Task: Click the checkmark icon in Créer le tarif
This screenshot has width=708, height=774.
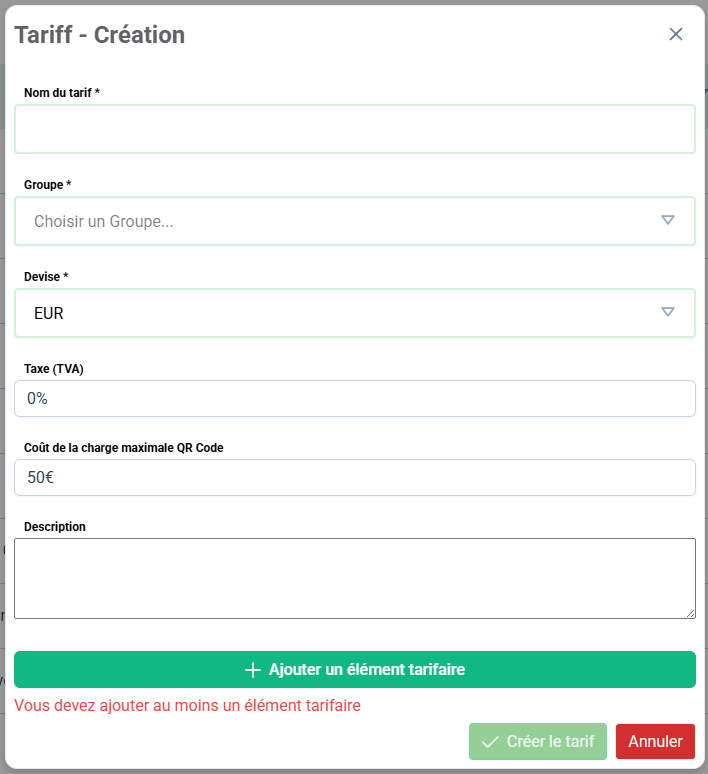Action: click(x=490, y=742)
